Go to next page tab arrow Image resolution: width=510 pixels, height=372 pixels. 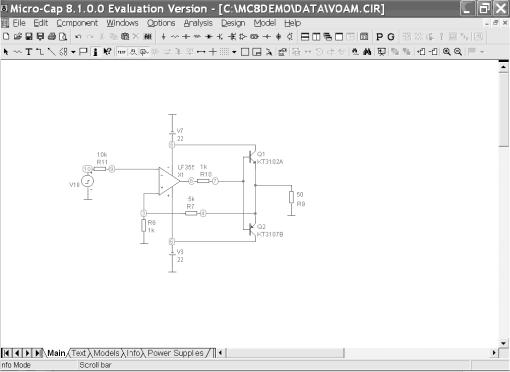27,353
